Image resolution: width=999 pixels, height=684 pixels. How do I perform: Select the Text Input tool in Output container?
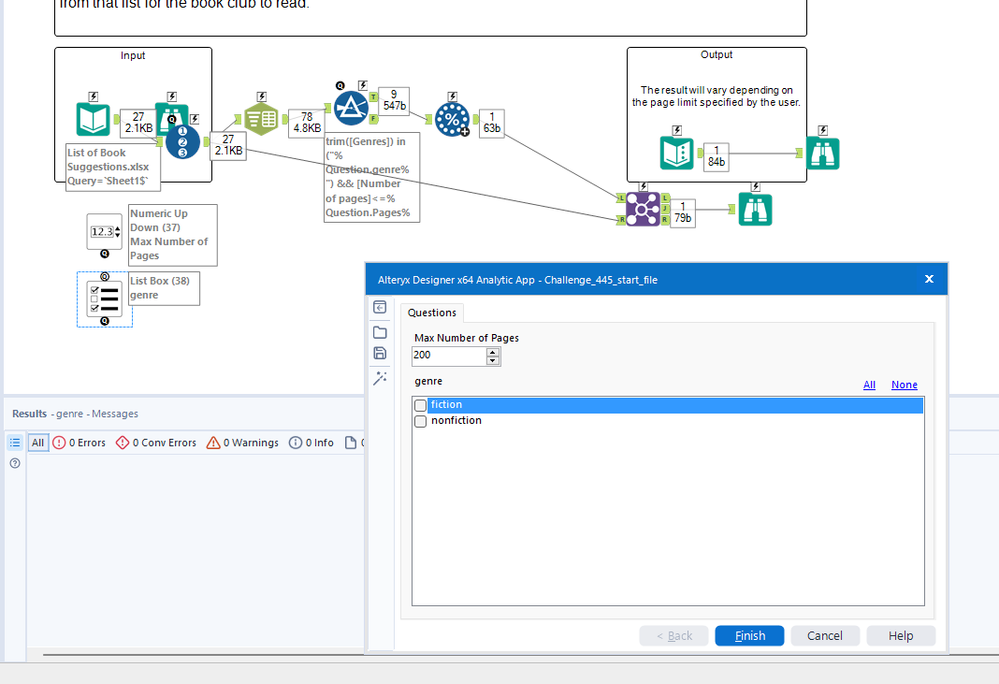pyautogui.click(x=677, y=153)
